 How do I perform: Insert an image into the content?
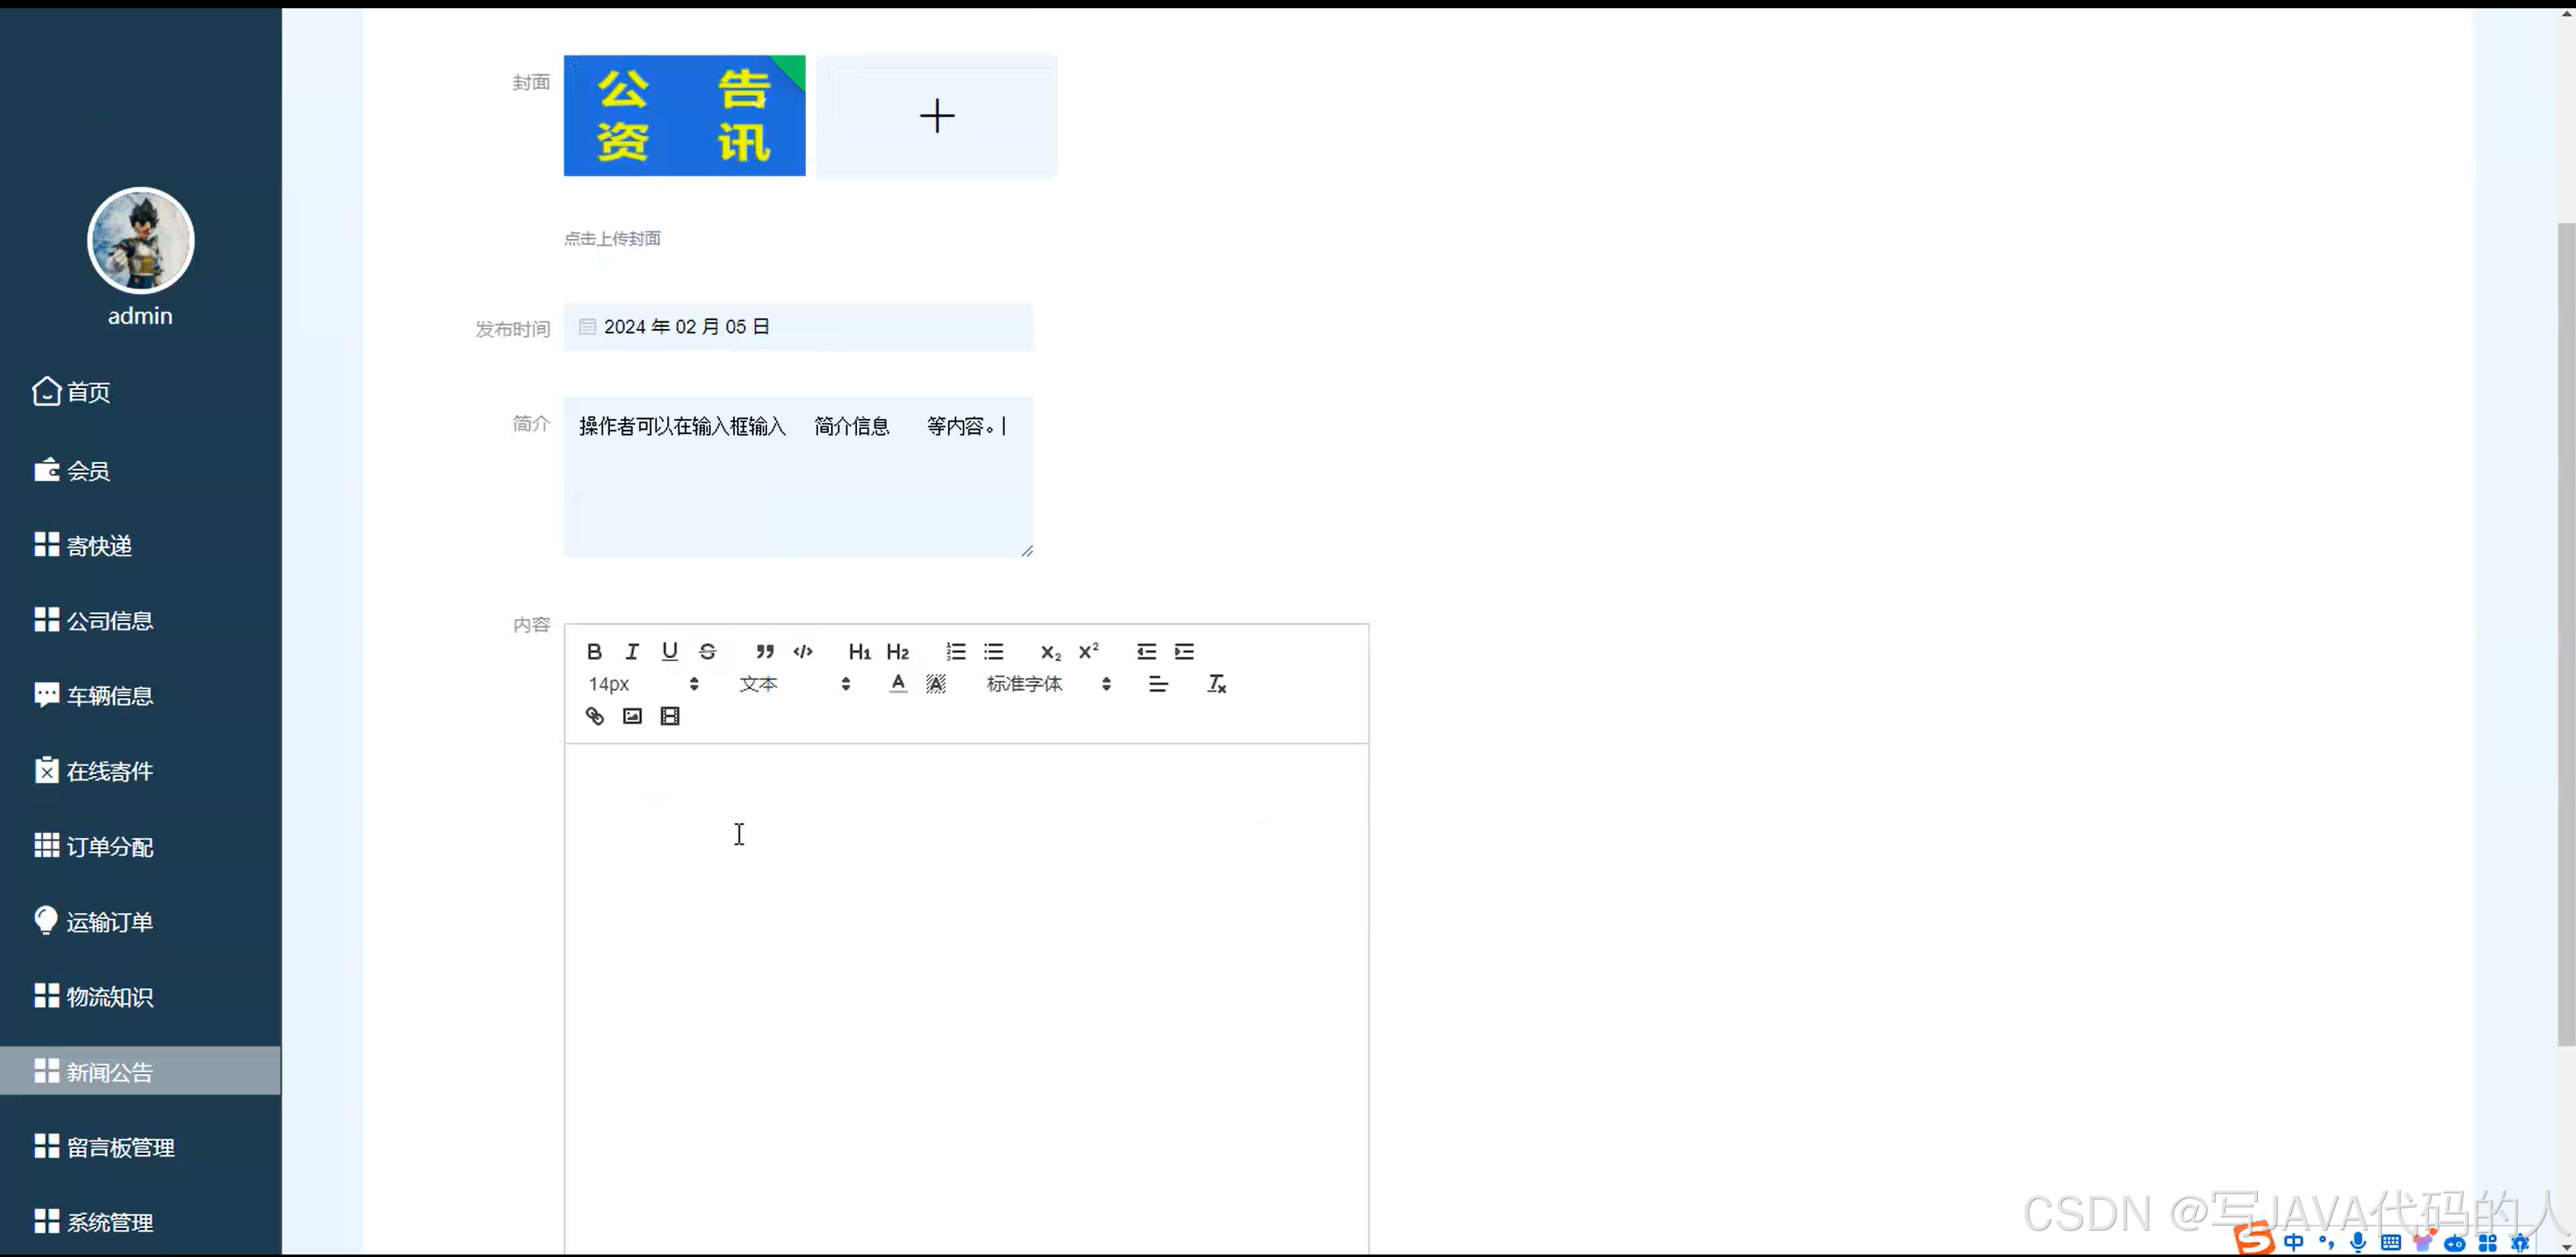point(631,716)
